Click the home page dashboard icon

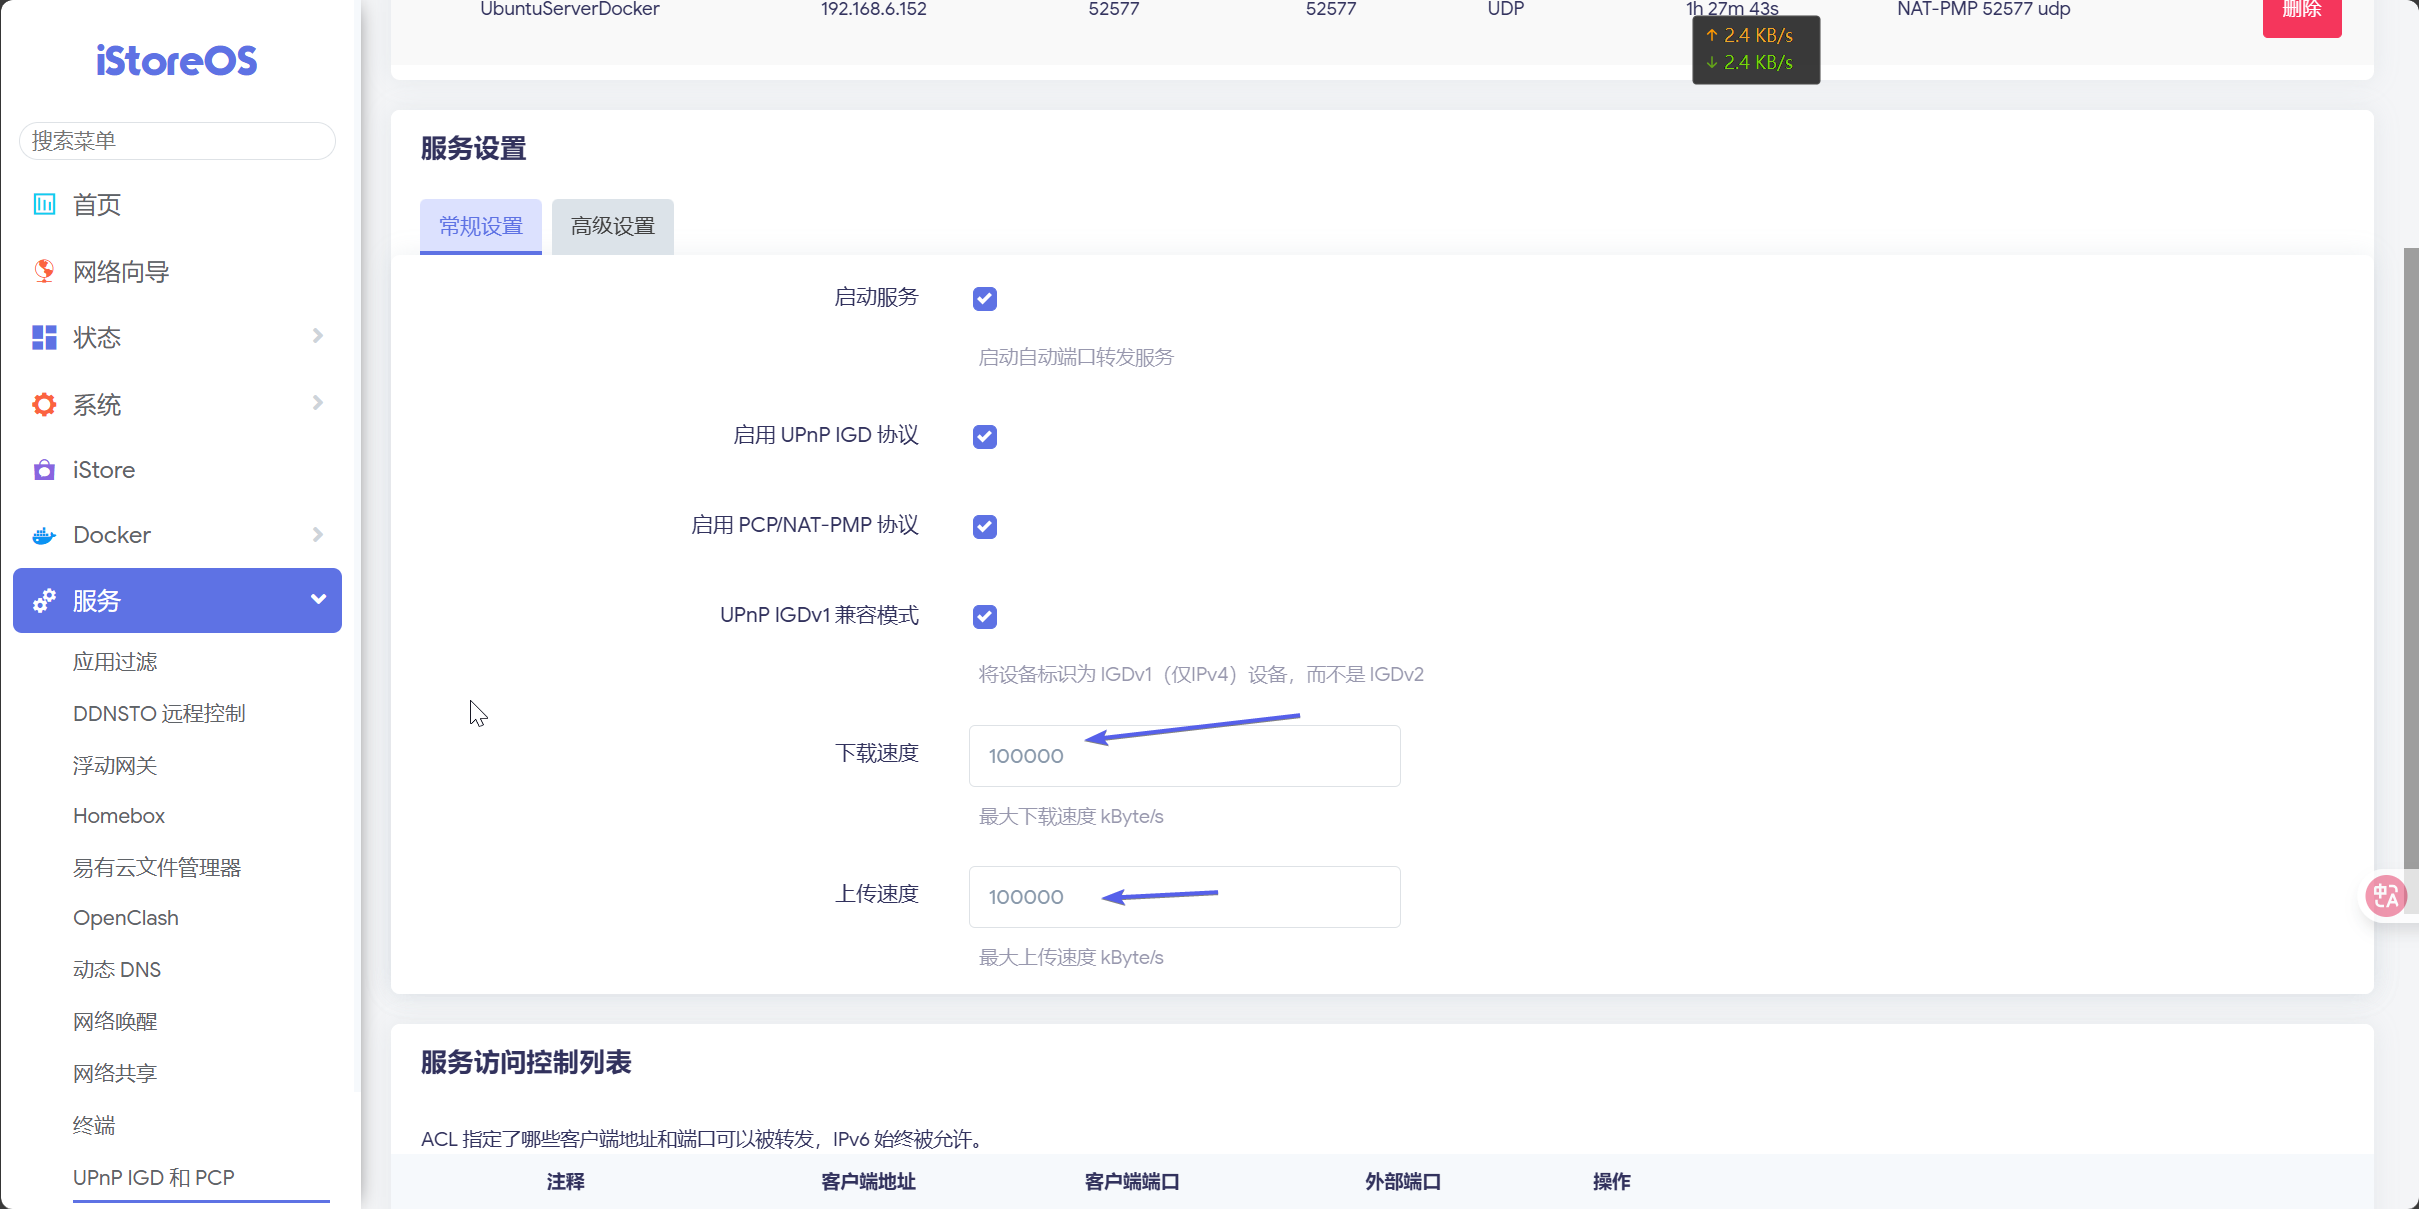coord(44,204)
